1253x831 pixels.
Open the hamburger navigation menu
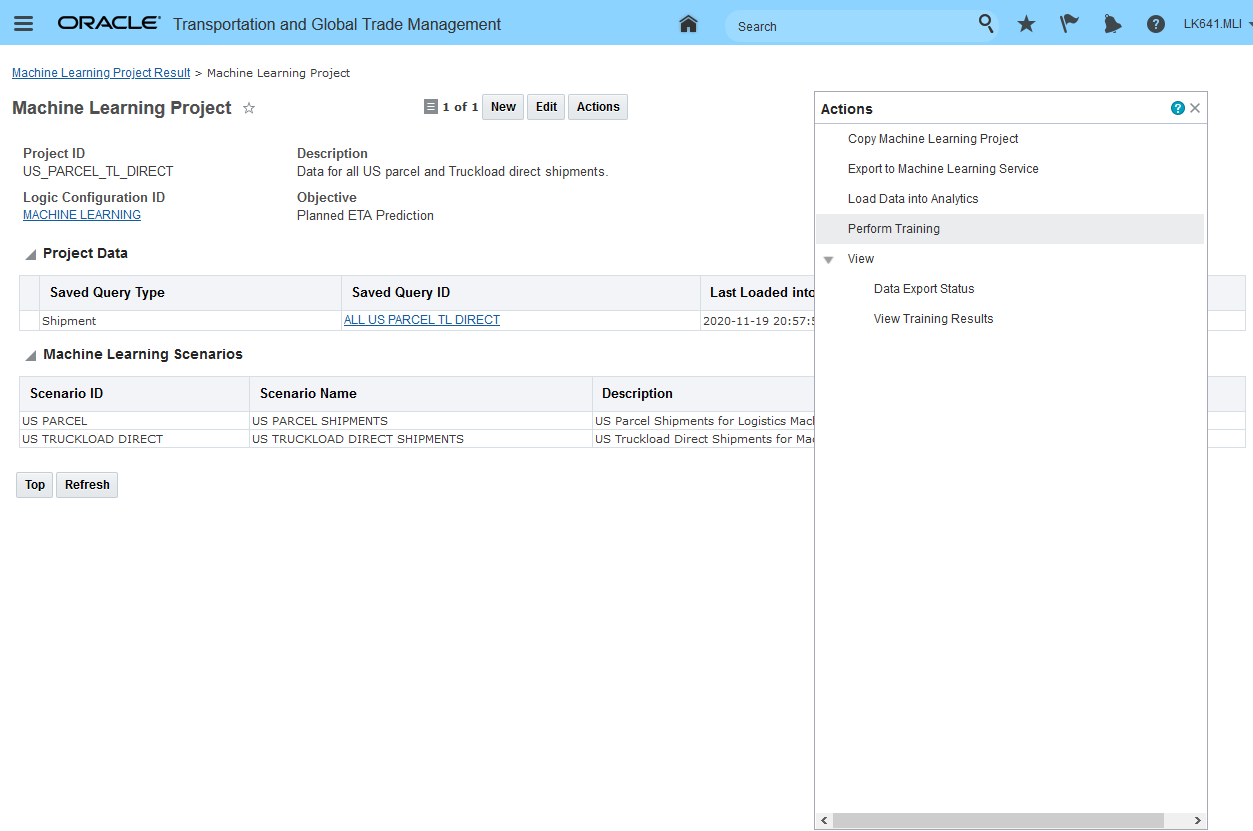click(23, 24)
